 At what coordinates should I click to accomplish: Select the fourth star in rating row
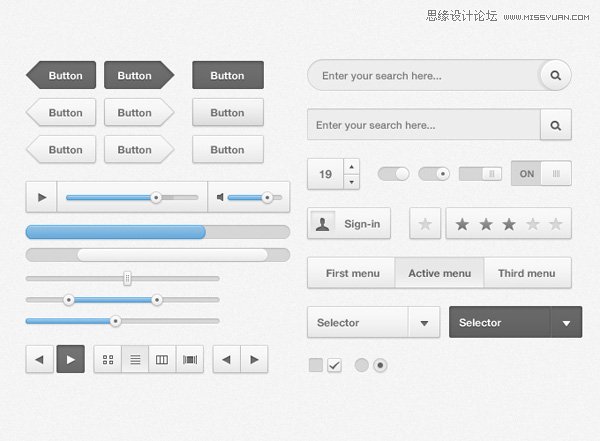point(533,224)
